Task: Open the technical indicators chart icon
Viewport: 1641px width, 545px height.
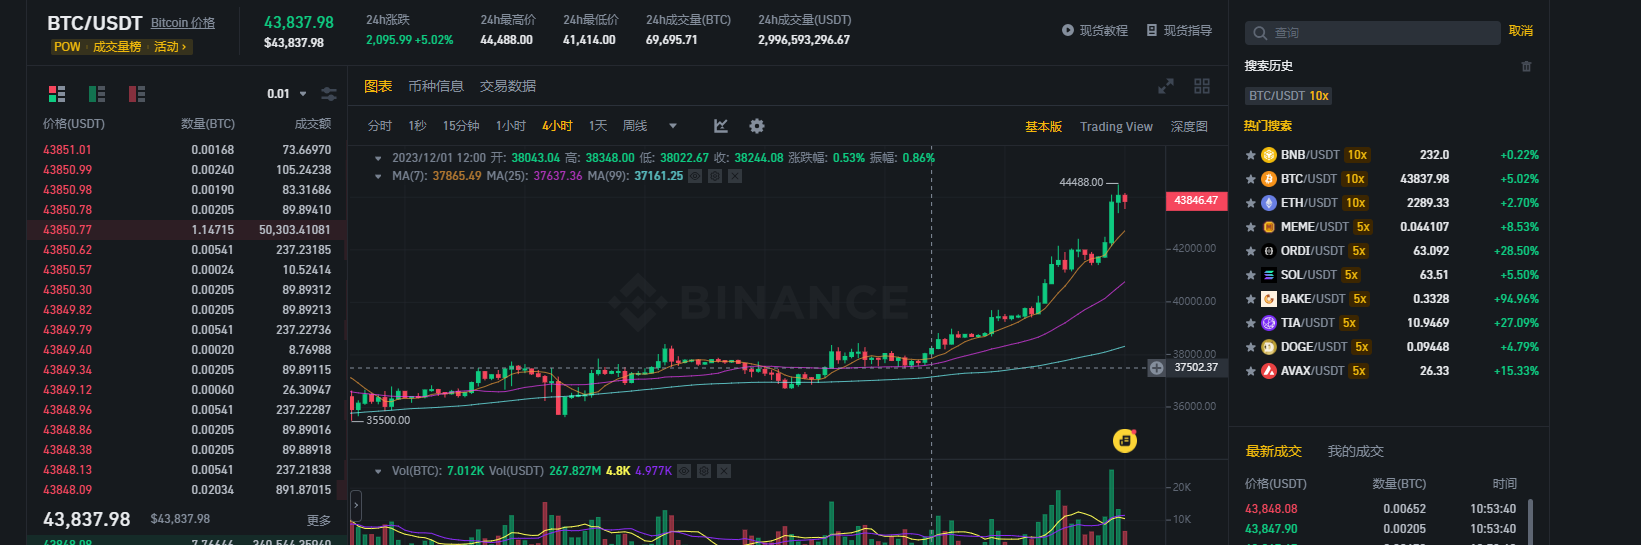Action: click(x=721, y=126)
